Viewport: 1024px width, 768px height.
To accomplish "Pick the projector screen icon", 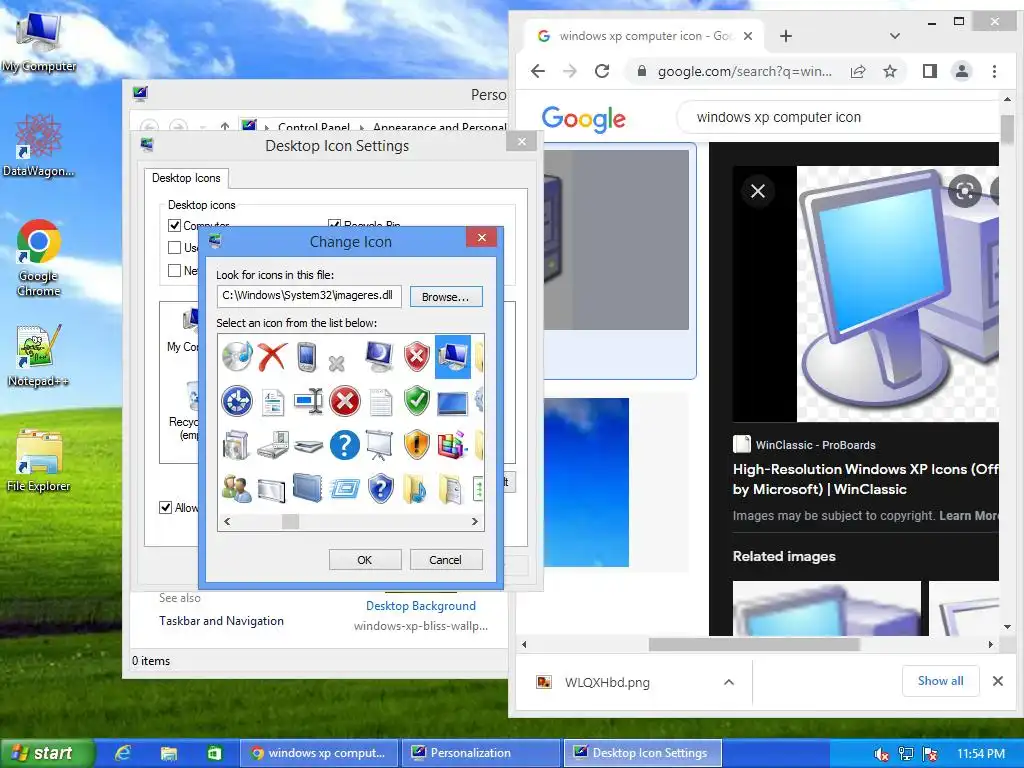I will click(x=380, y=445).
